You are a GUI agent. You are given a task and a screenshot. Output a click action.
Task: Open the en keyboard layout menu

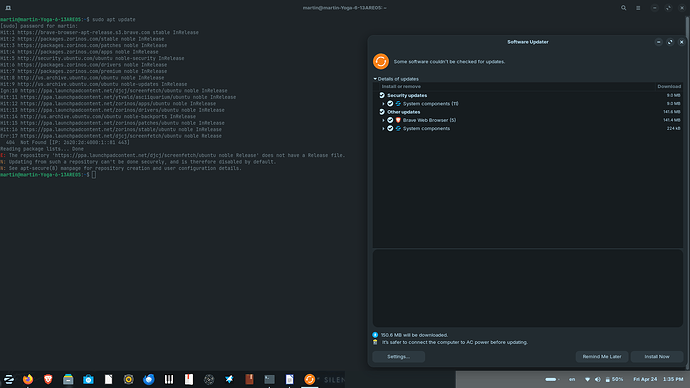click(x=572, y=379)
